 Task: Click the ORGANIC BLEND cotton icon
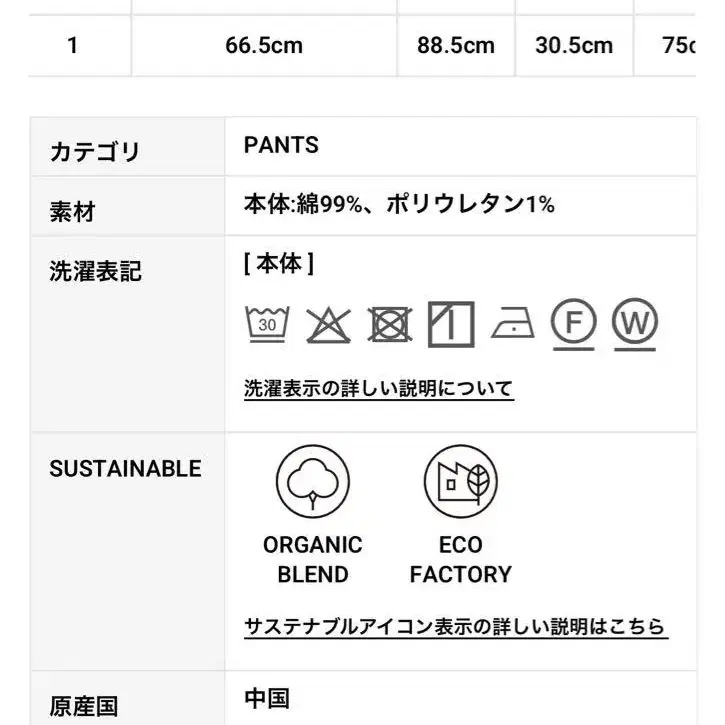coord(313,481)
